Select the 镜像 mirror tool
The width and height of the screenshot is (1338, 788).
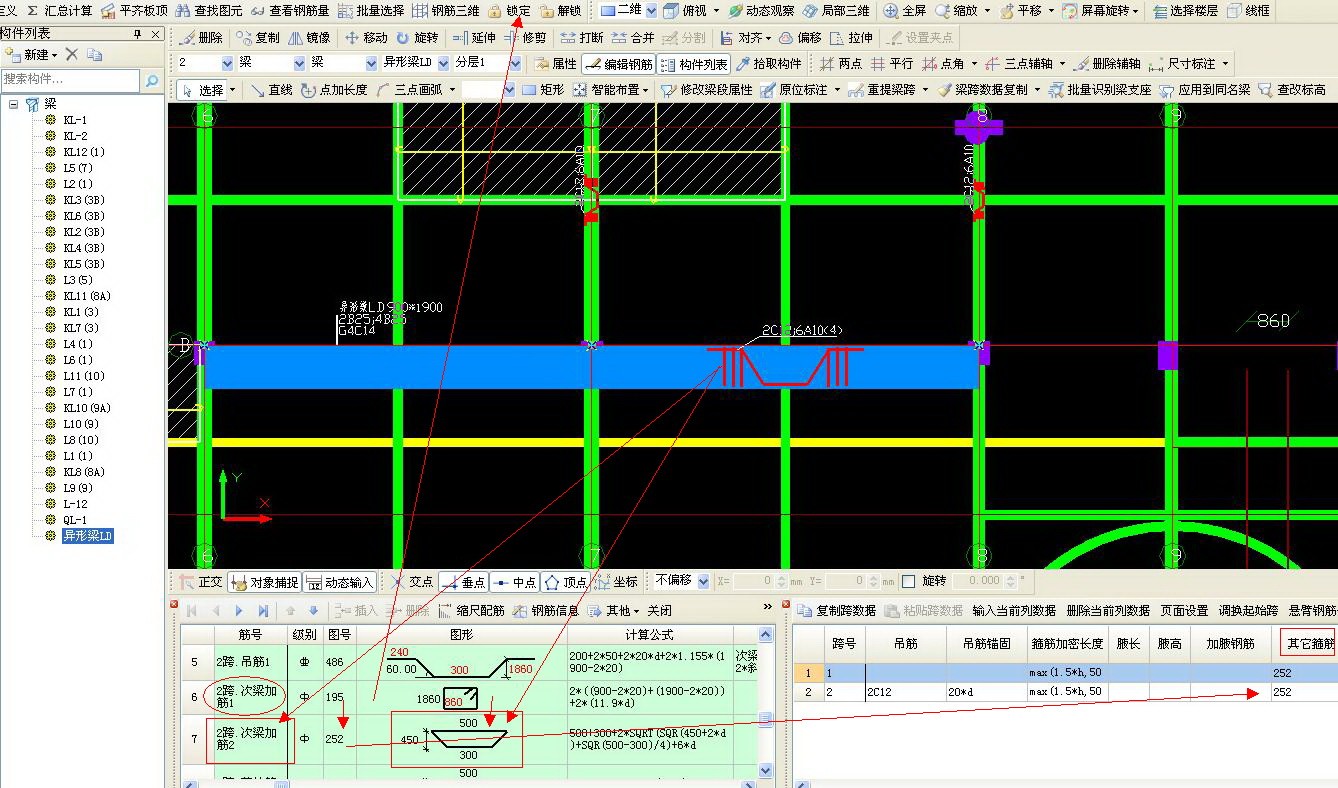(x=309, y=37)
